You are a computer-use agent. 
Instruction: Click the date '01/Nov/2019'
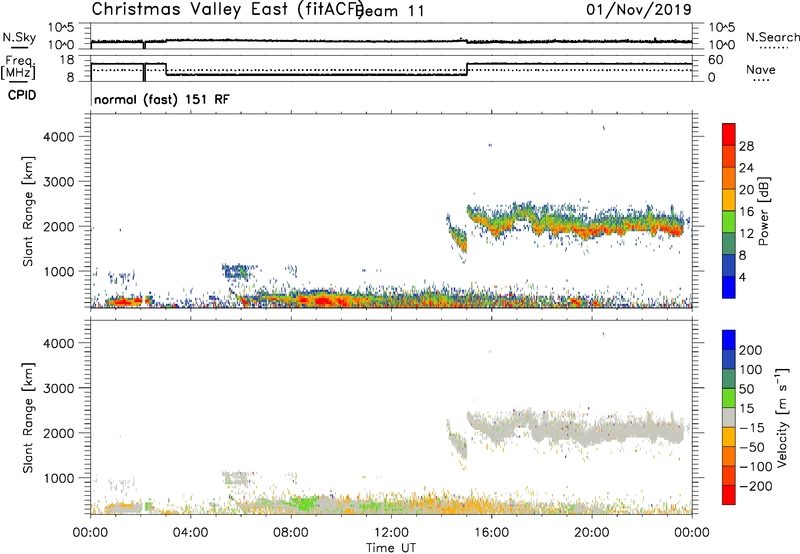click(639, 9)
